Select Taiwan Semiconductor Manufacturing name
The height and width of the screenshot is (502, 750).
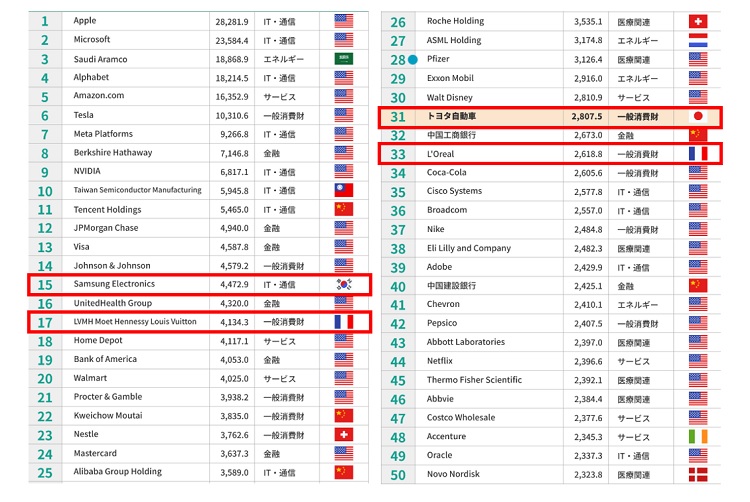137,190
